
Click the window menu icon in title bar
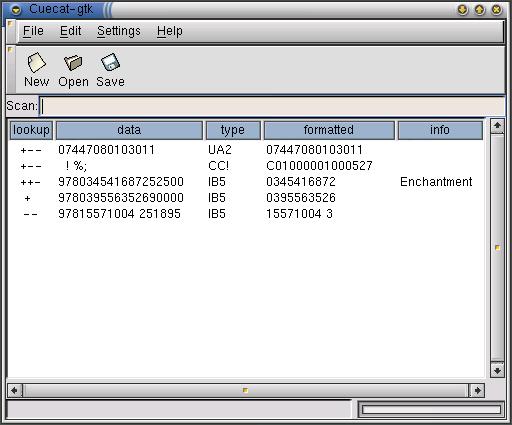click(x=16, y=10)
